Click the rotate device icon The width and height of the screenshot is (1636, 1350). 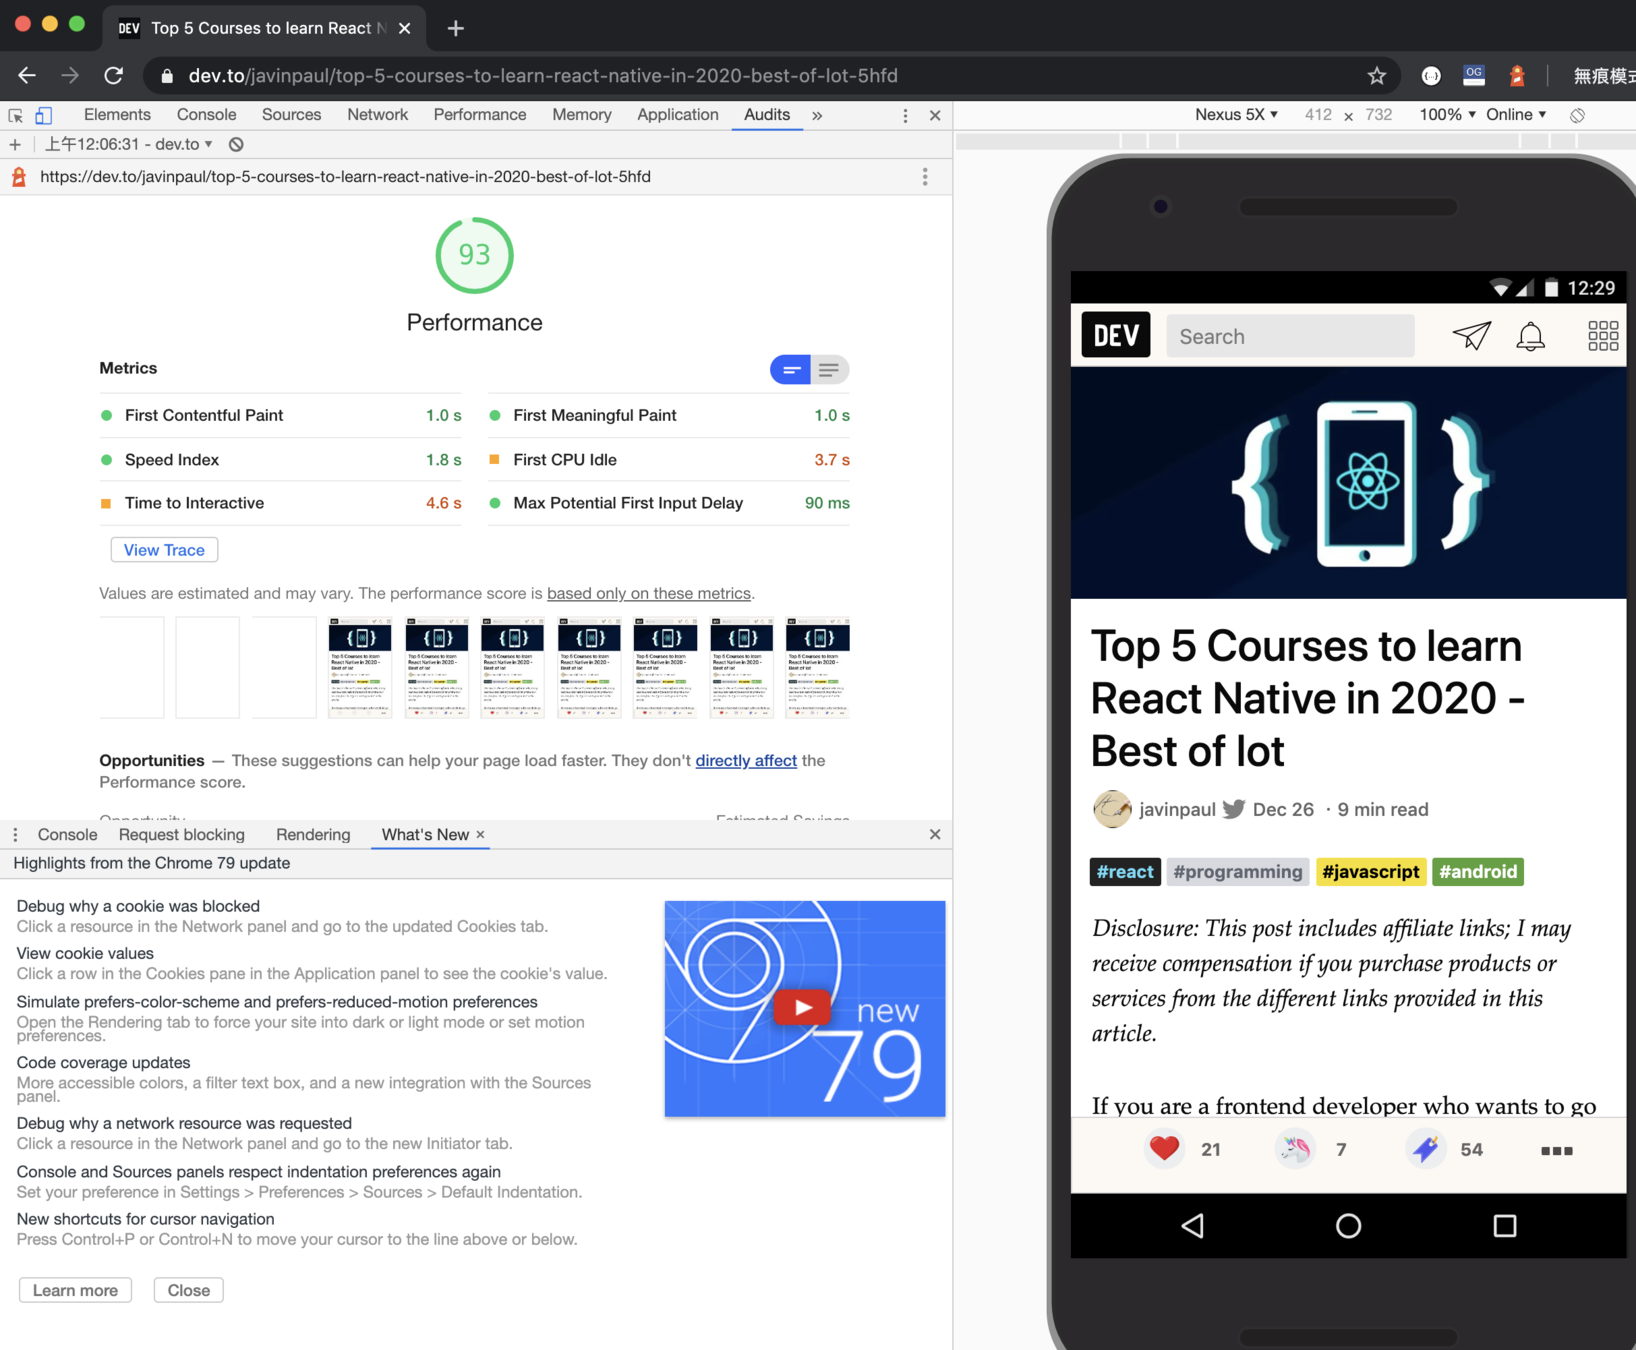click(x=1577, y=116)
